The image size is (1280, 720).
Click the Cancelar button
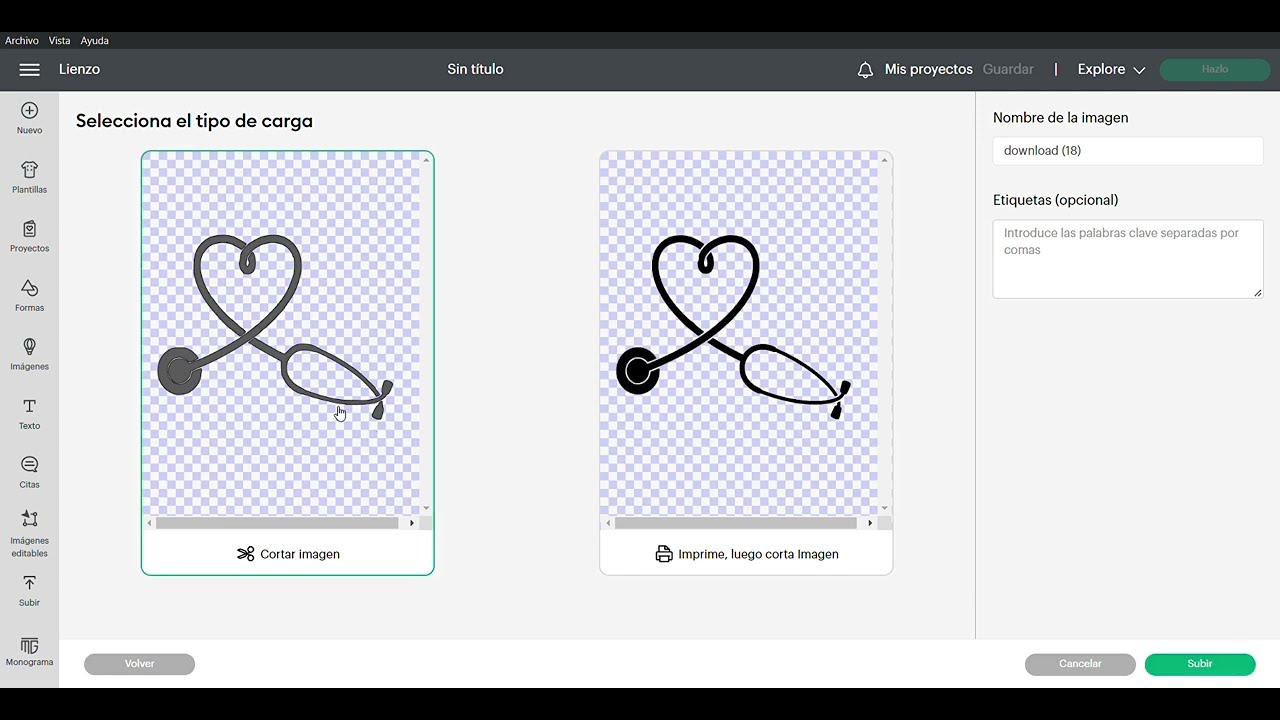1080,664
